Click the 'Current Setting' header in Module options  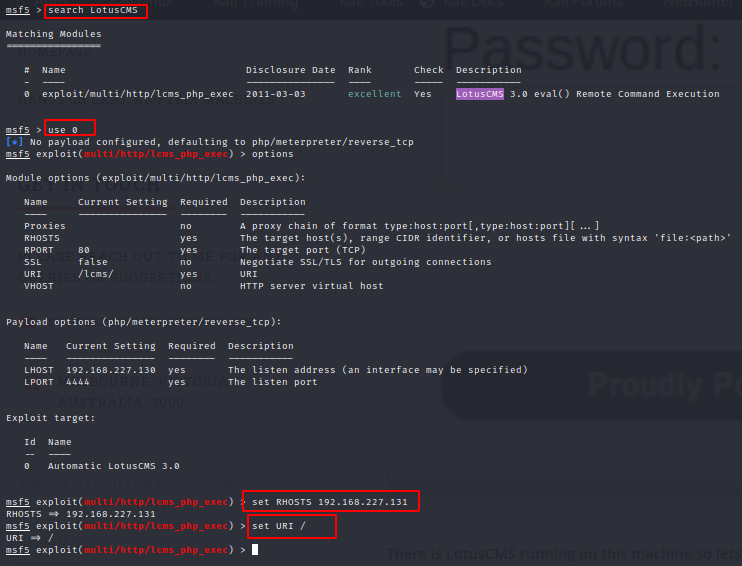[x=123, y=202]
